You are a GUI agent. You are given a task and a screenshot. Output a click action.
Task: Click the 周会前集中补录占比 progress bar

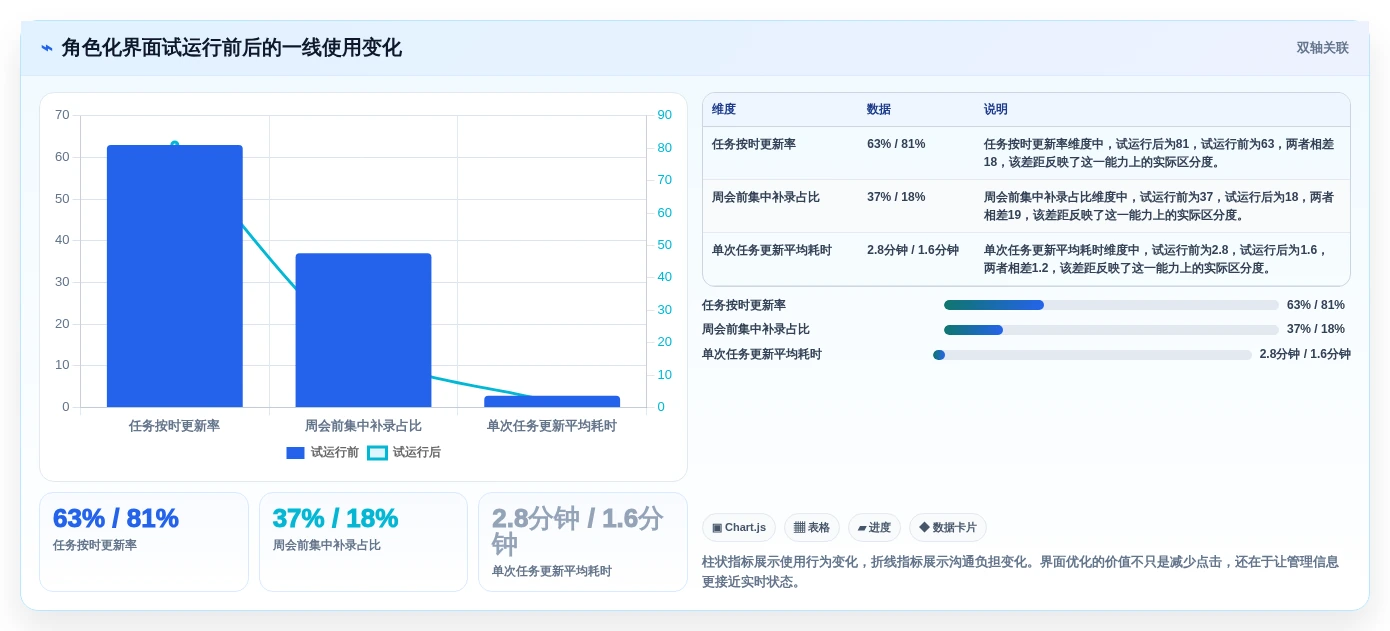tap(1111, 330)
